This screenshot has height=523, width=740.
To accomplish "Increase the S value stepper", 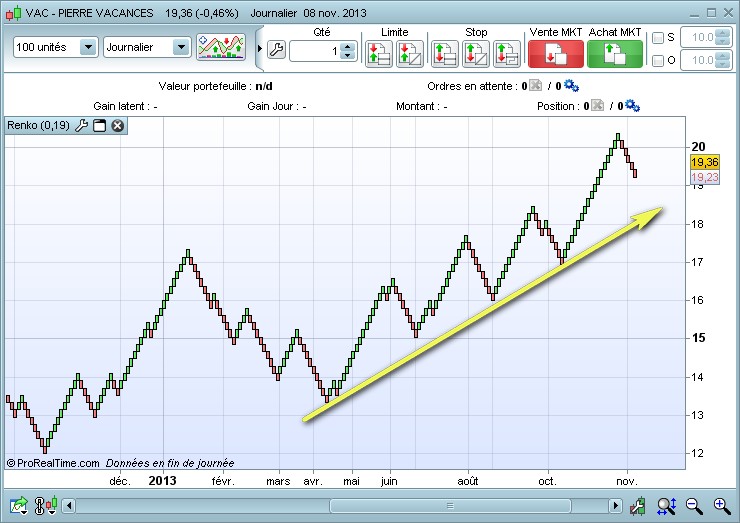I will coord(723,33).
